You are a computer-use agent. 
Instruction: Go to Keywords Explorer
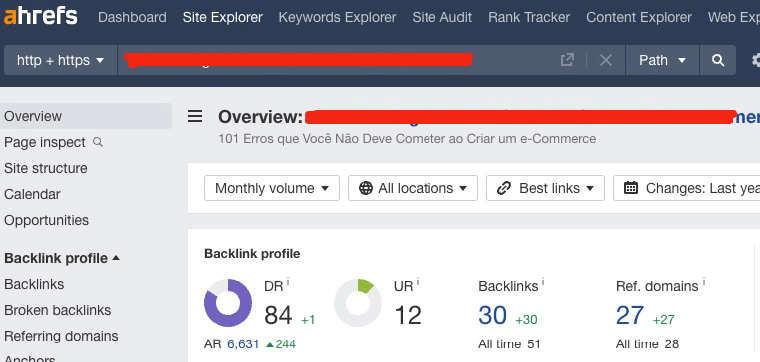(x=337, y=17)
